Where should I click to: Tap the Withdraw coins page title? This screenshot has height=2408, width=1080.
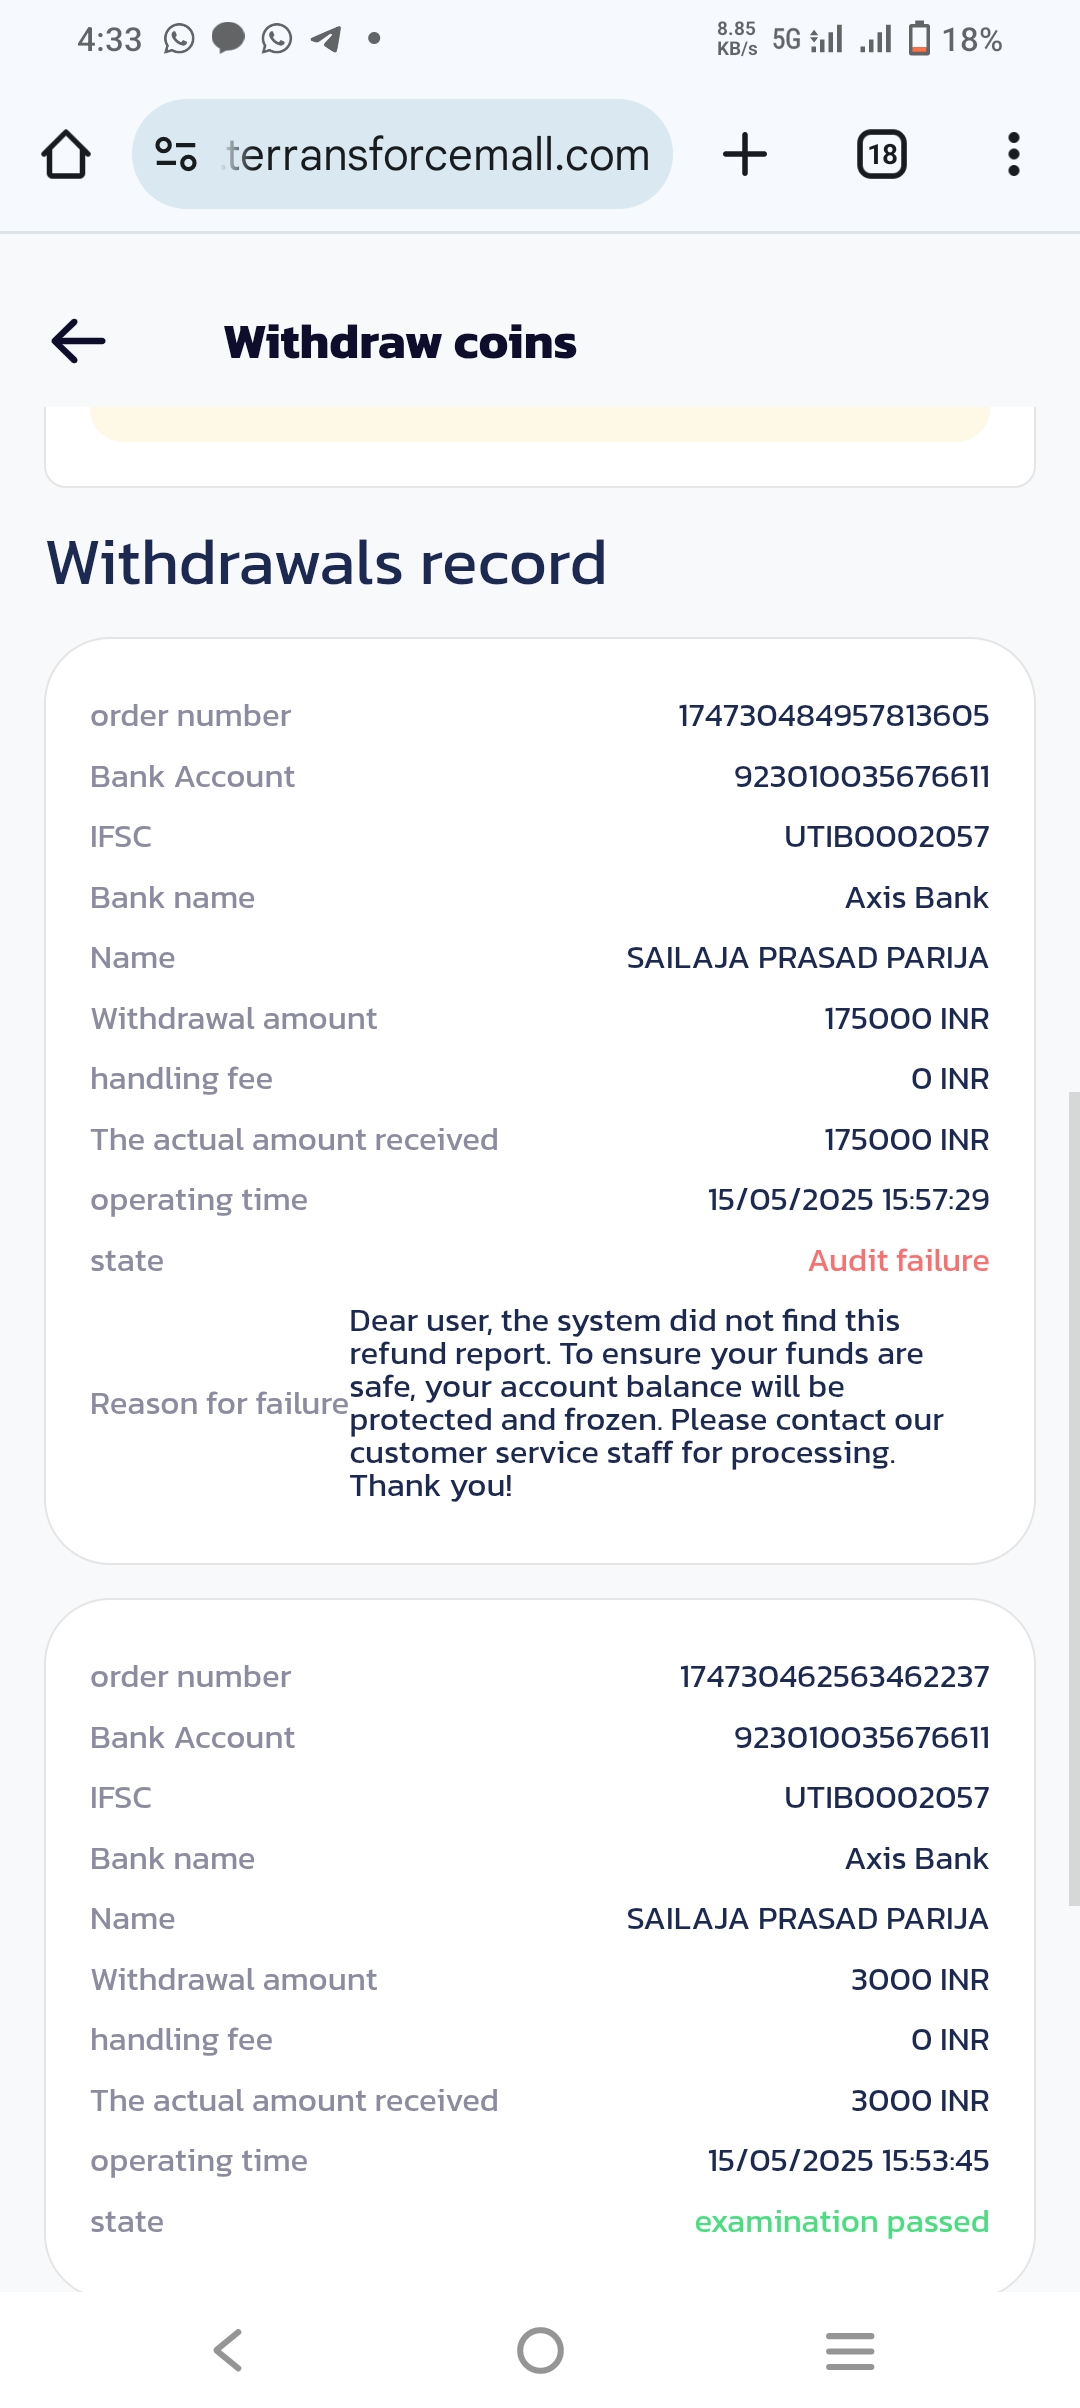400,342
